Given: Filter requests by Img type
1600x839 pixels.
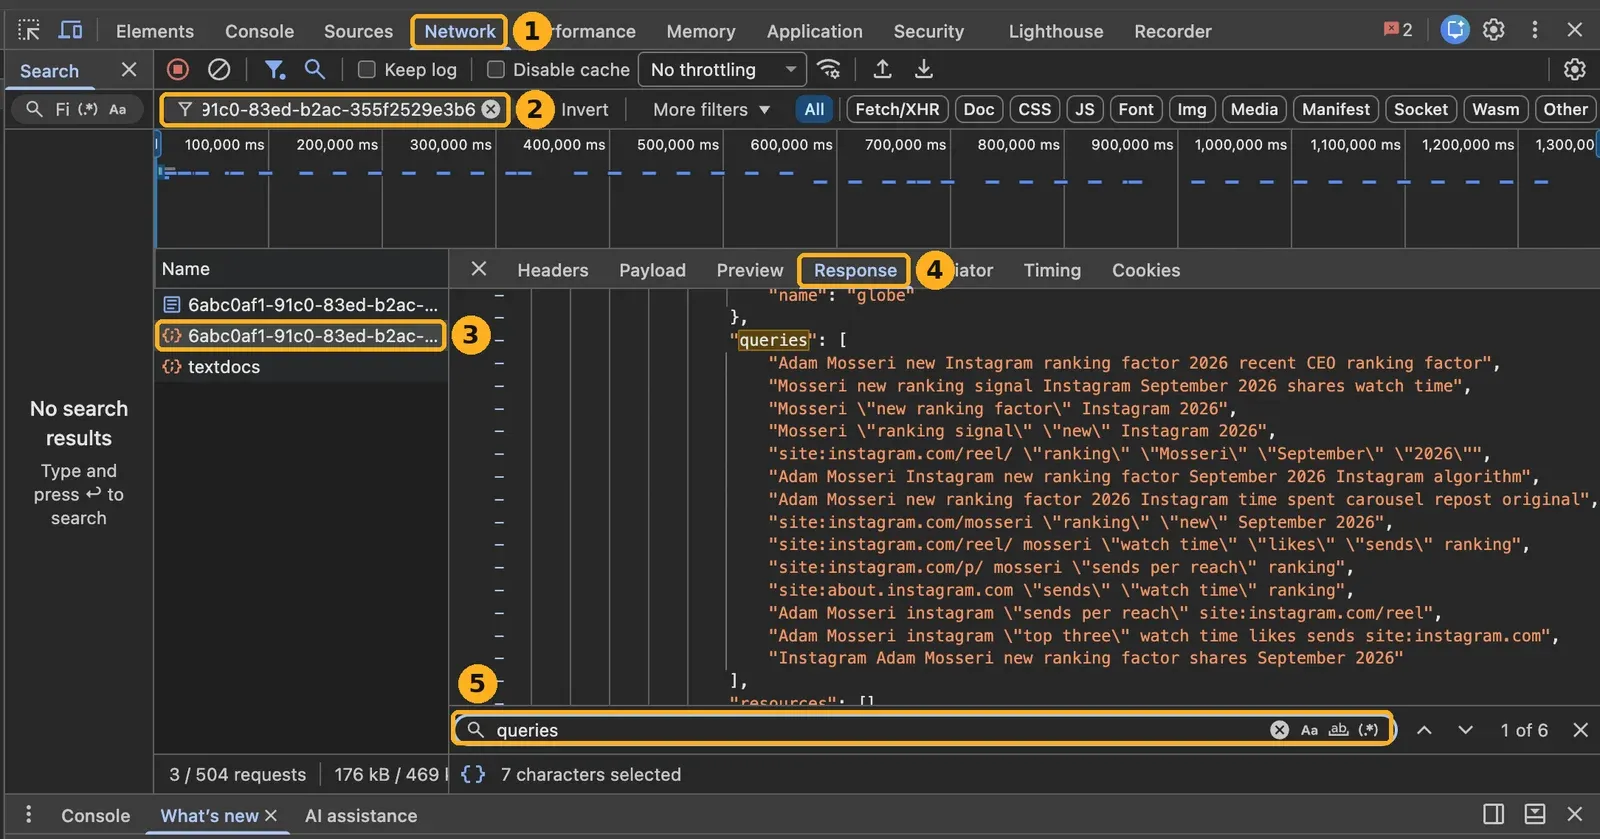Looking at the screenshot, I should [1191, 109].
